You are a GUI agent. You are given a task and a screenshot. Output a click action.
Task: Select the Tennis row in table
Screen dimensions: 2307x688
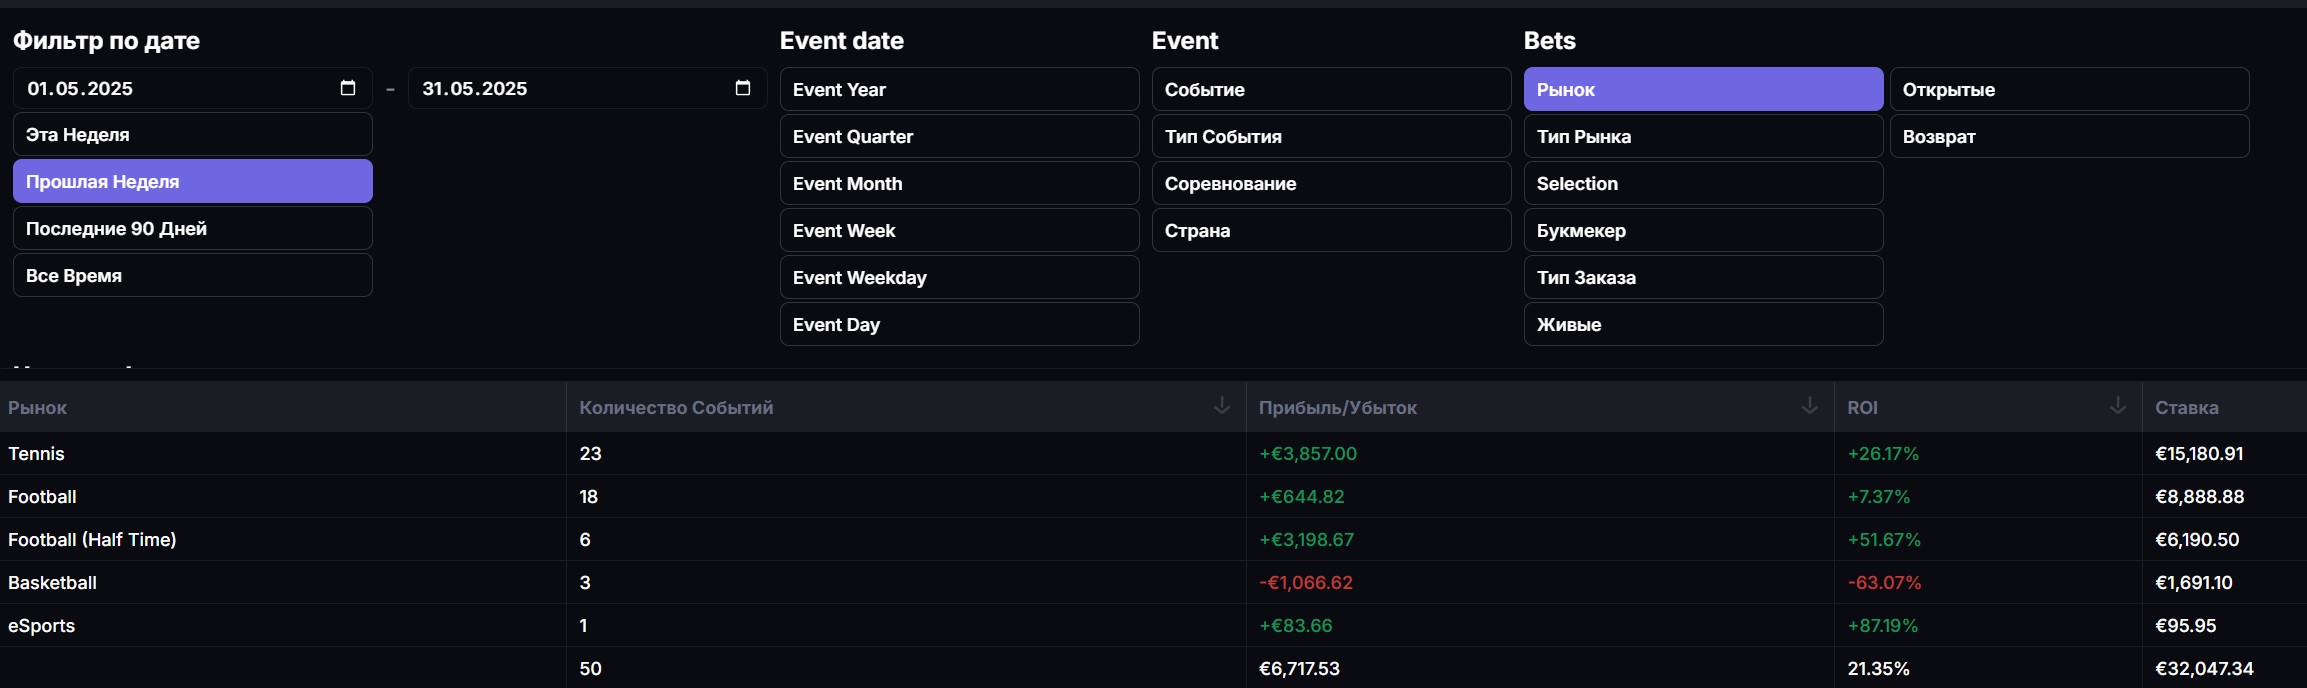pyautogui.click(x=37, y=454)
